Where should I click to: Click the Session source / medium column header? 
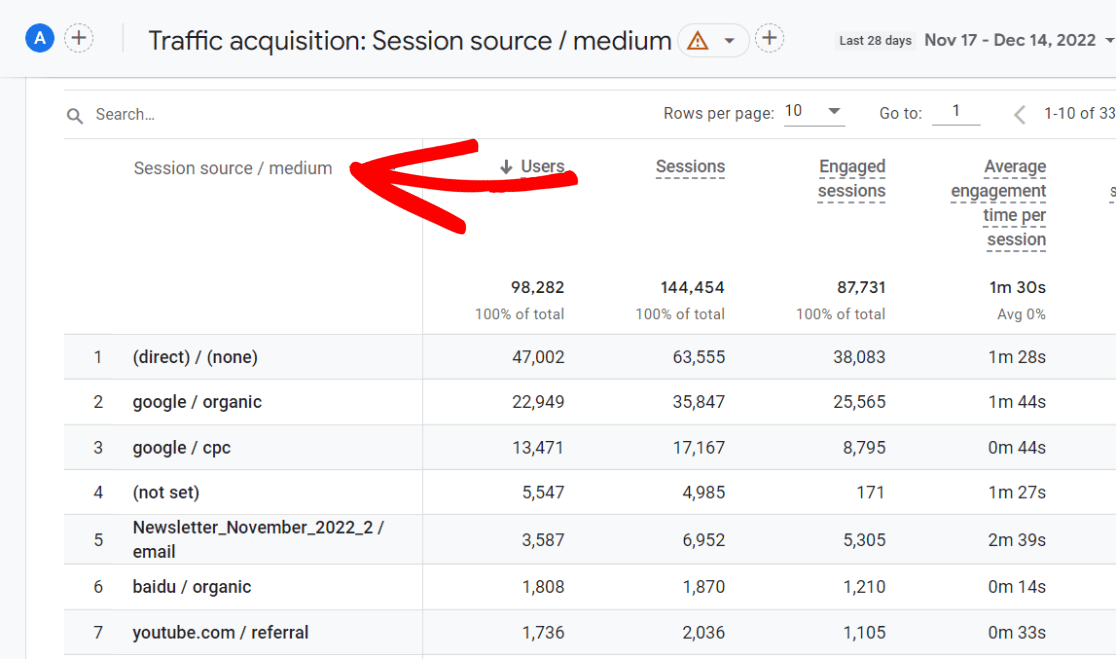pyautogui.click(x=232, y=168)
